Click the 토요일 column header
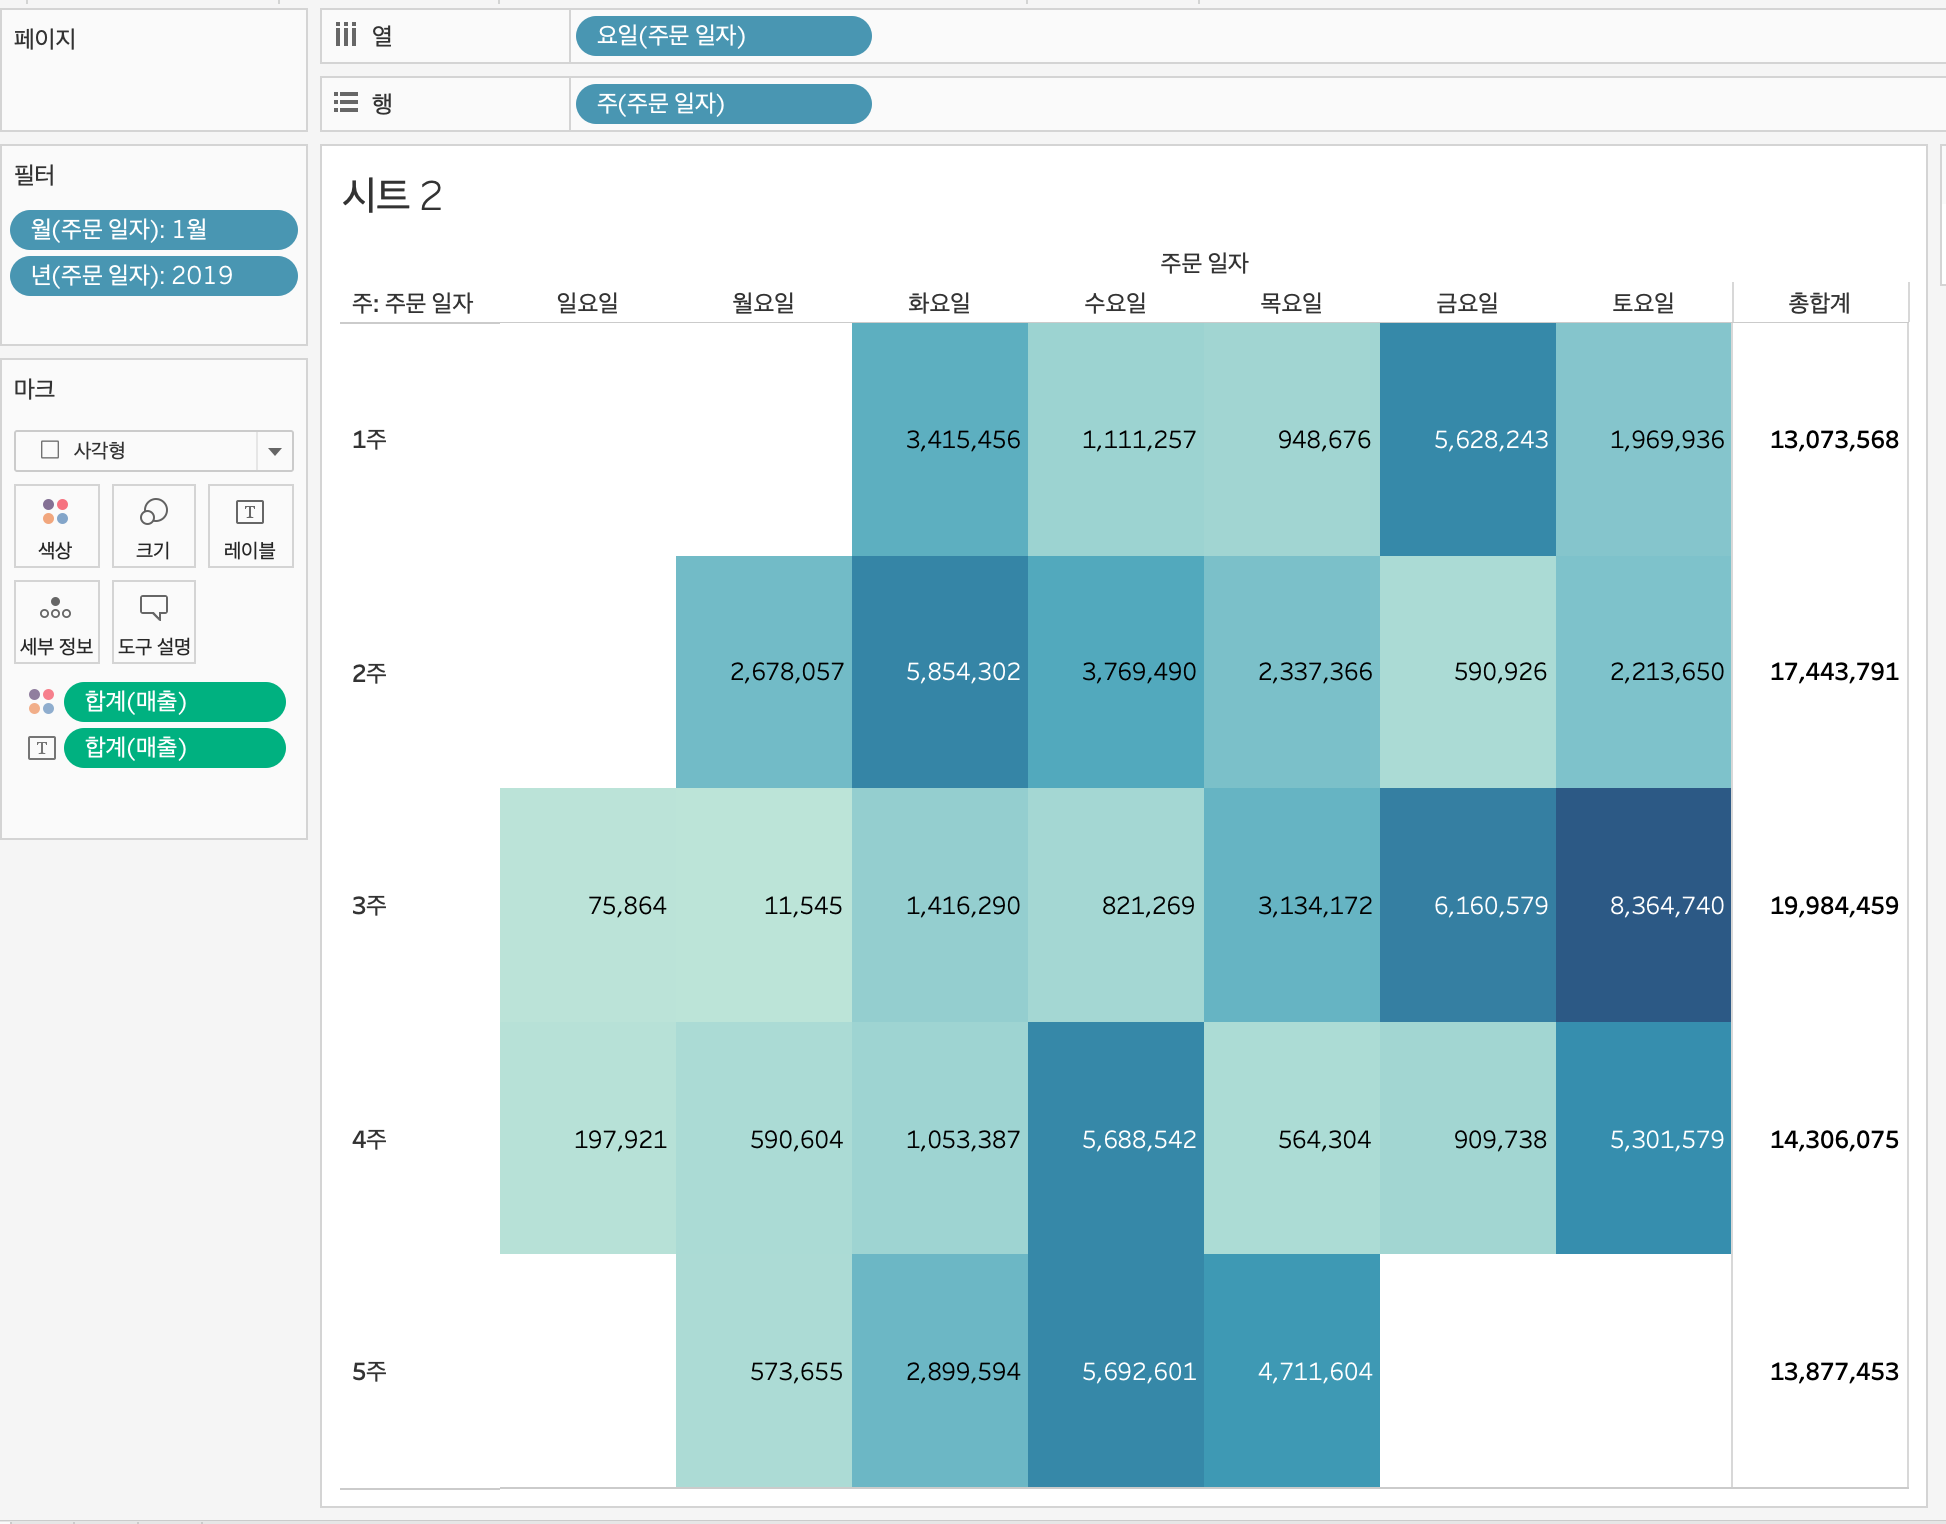This screenshot has height=1524, width=1946. click(x=1642, y=302)
